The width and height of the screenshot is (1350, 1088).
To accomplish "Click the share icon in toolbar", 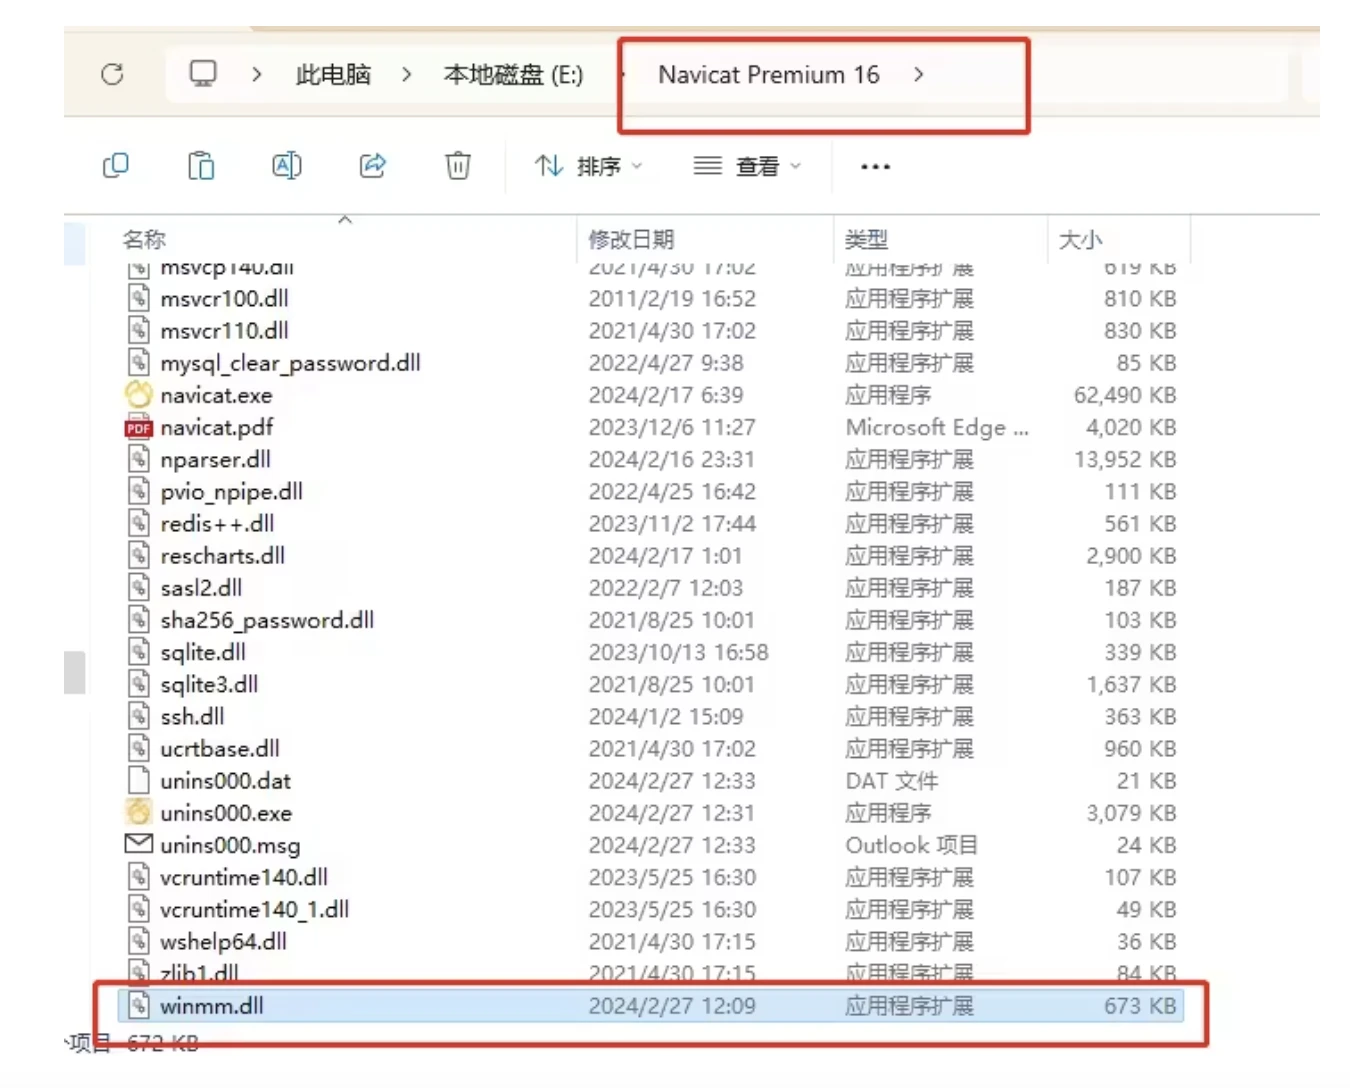I will pos(373,165).
